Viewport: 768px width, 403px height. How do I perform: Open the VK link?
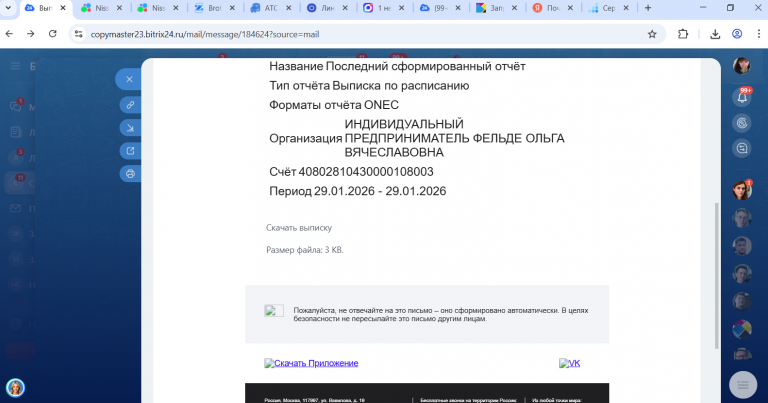tap(569, 363)
